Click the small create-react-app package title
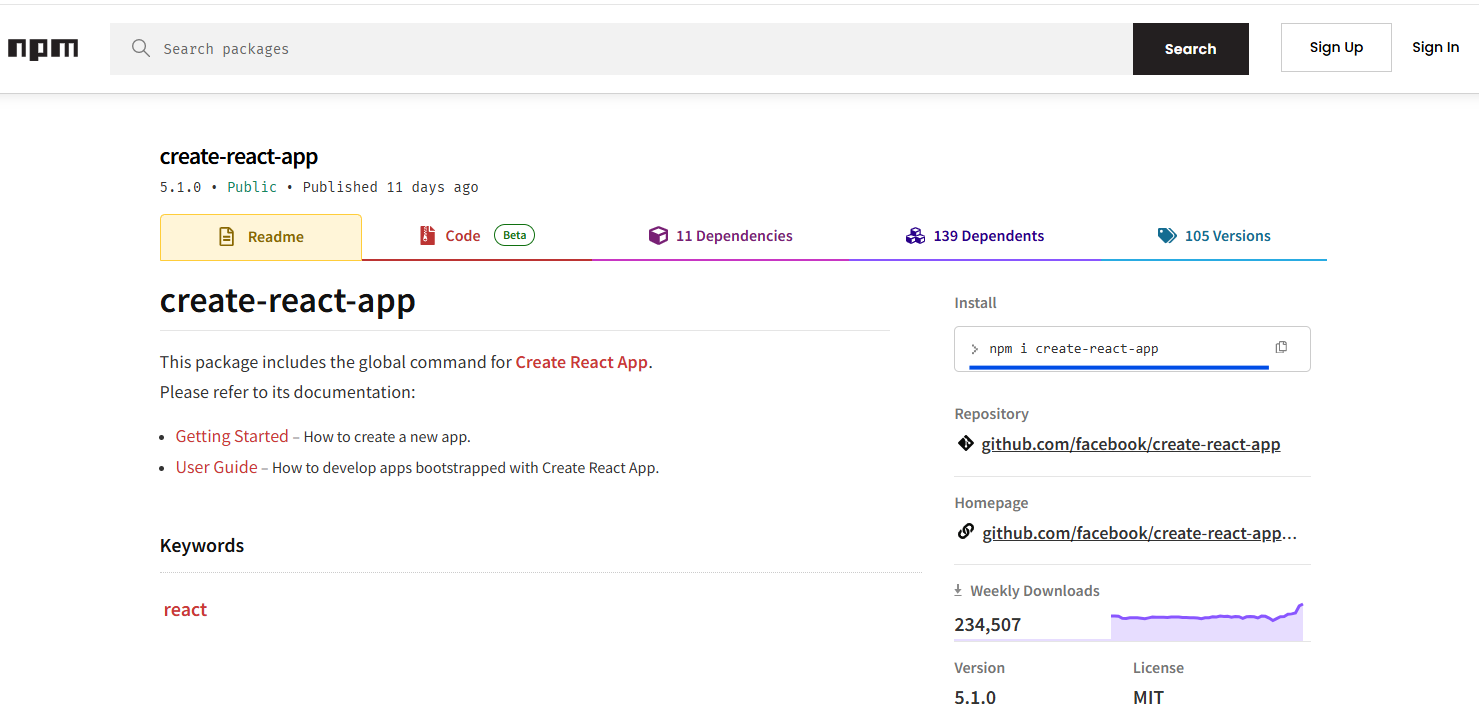The height and width of the screenshot is (704, 1479). pyautogui.click(x=239, y=156)
